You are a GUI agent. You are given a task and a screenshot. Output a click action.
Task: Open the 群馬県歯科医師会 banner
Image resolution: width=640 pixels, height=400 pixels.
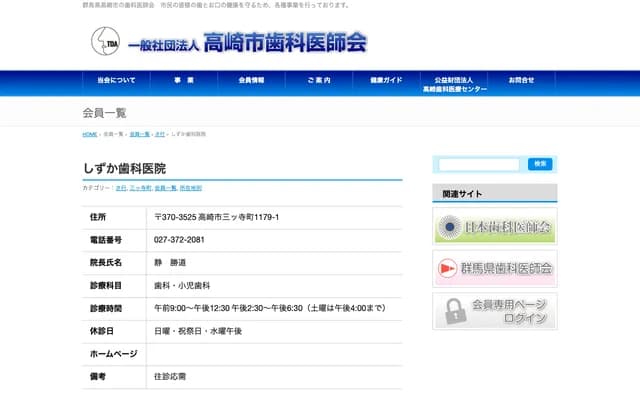point(495,268)
